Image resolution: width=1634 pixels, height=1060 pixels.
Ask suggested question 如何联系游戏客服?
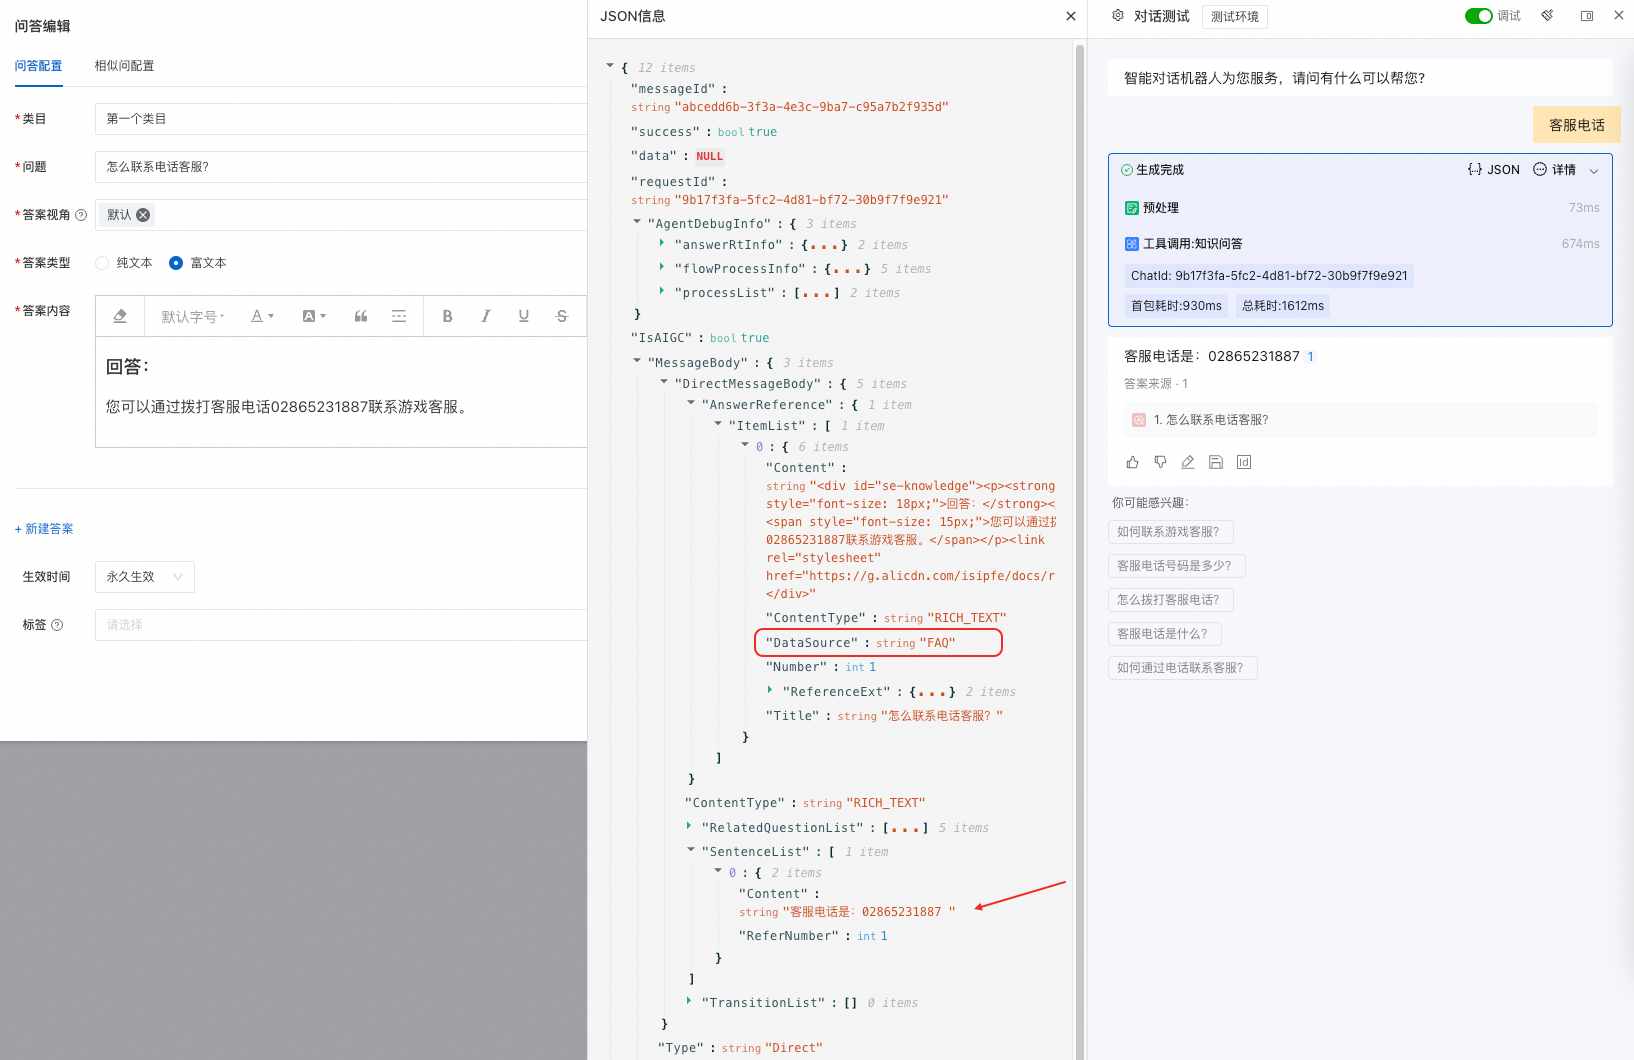1171,532
